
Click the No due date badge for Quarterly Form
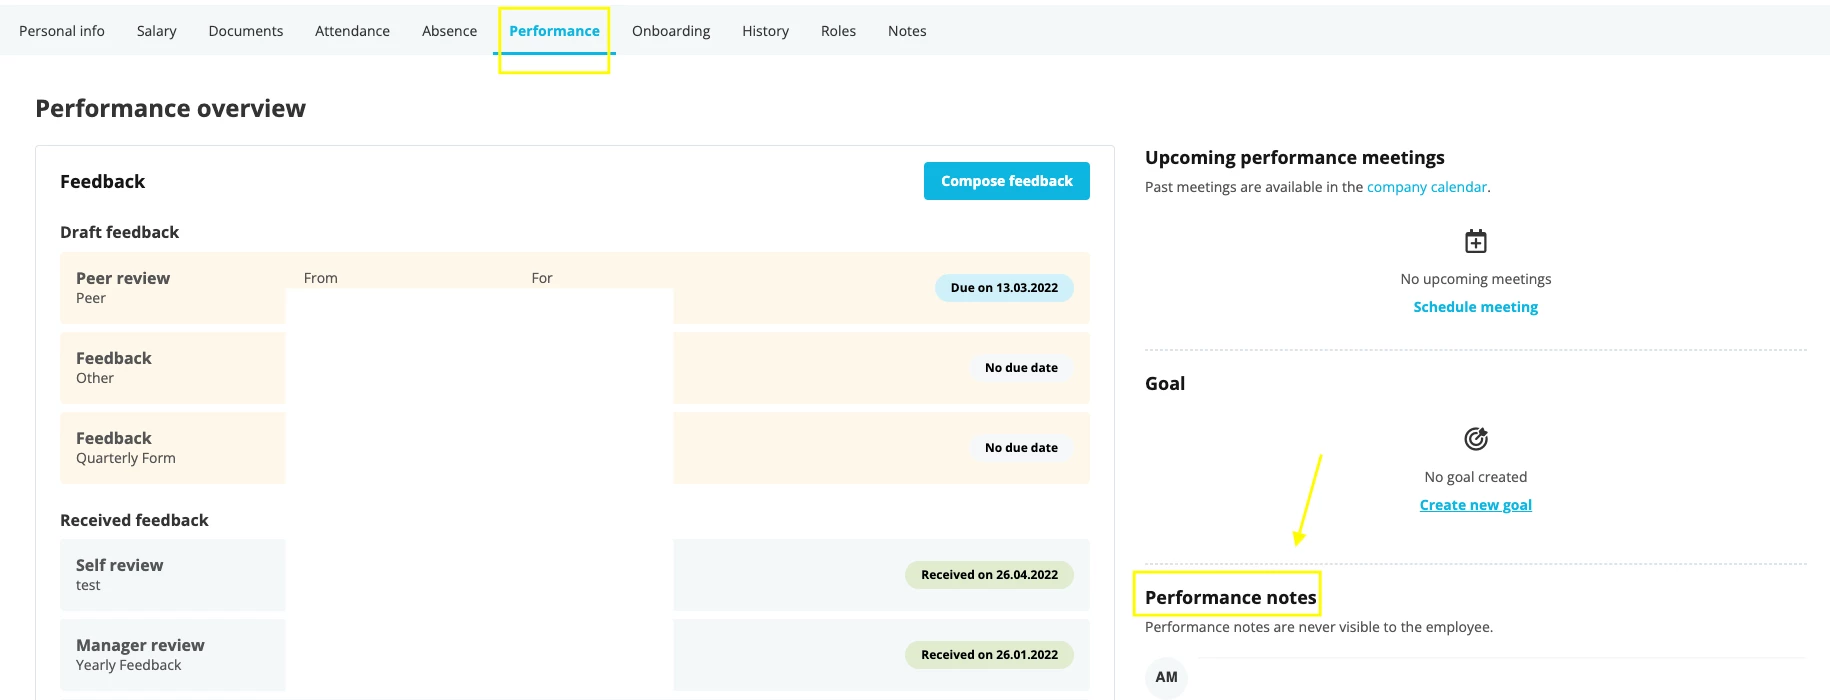1021,448
